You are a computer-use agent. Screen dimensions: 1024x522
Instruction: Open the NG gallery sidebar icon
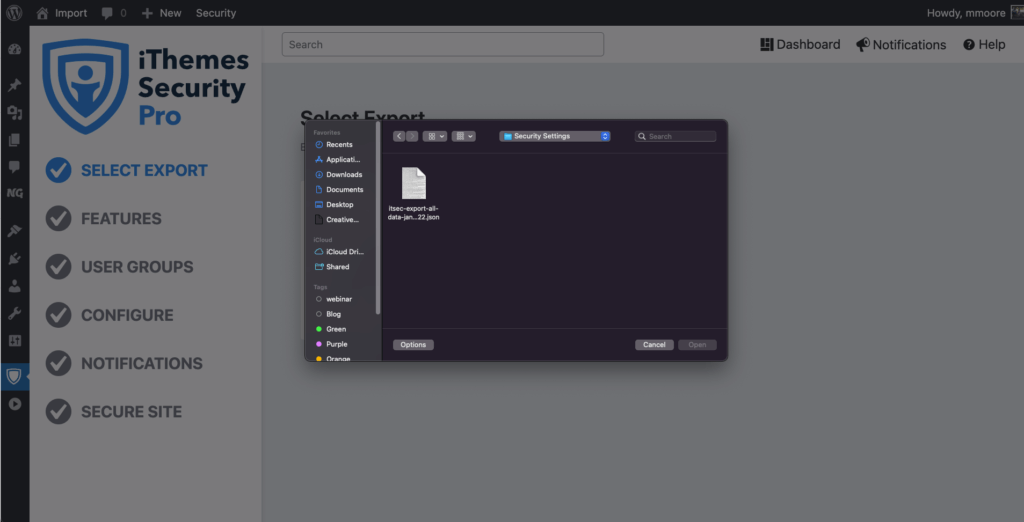[x=14, y=193]
